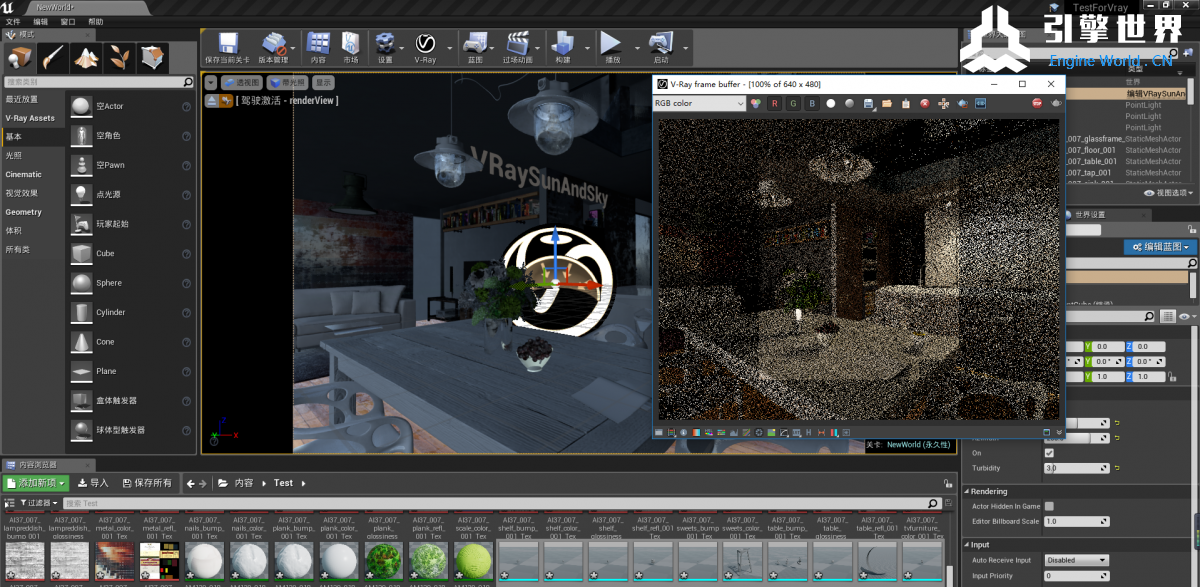Toggle the red channel R button
Screen dimensions: 1200x587
(x=774, y=103)
